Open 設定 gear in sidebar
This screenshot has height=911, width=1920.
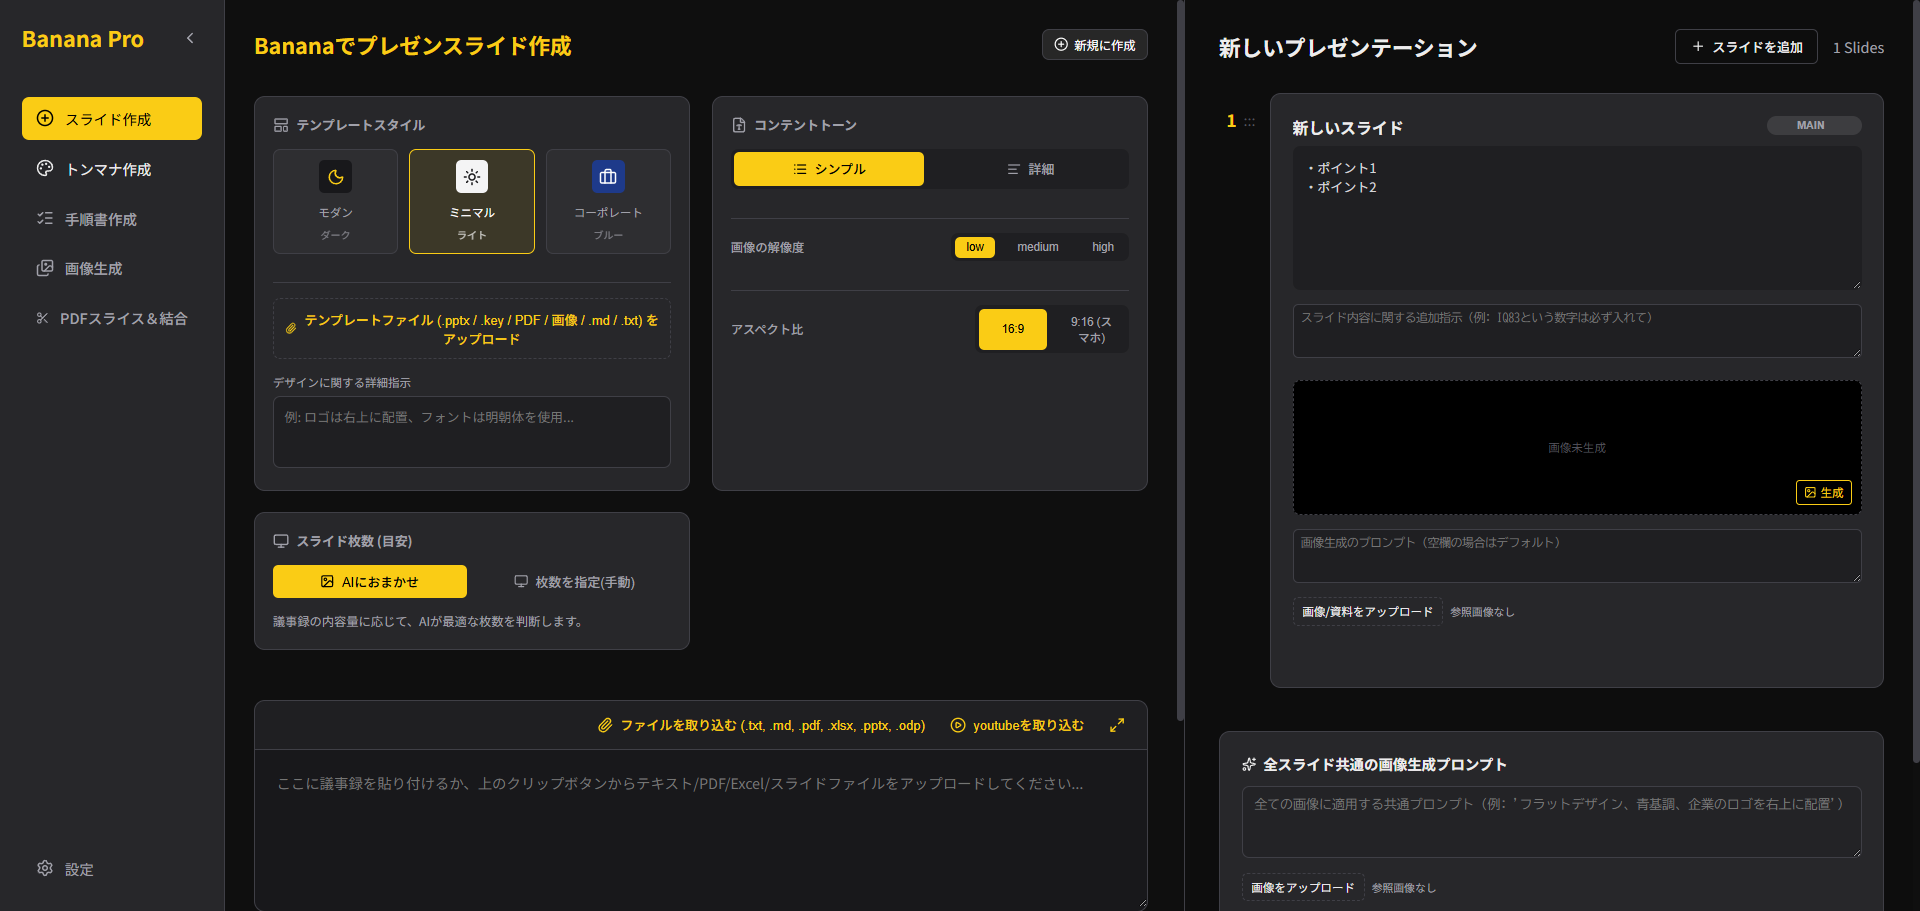[x=65, y=869]
